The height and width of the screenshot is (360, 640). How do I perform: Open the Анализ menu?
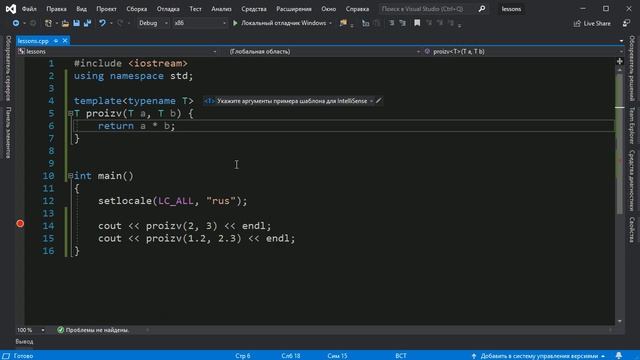[221, 9]
